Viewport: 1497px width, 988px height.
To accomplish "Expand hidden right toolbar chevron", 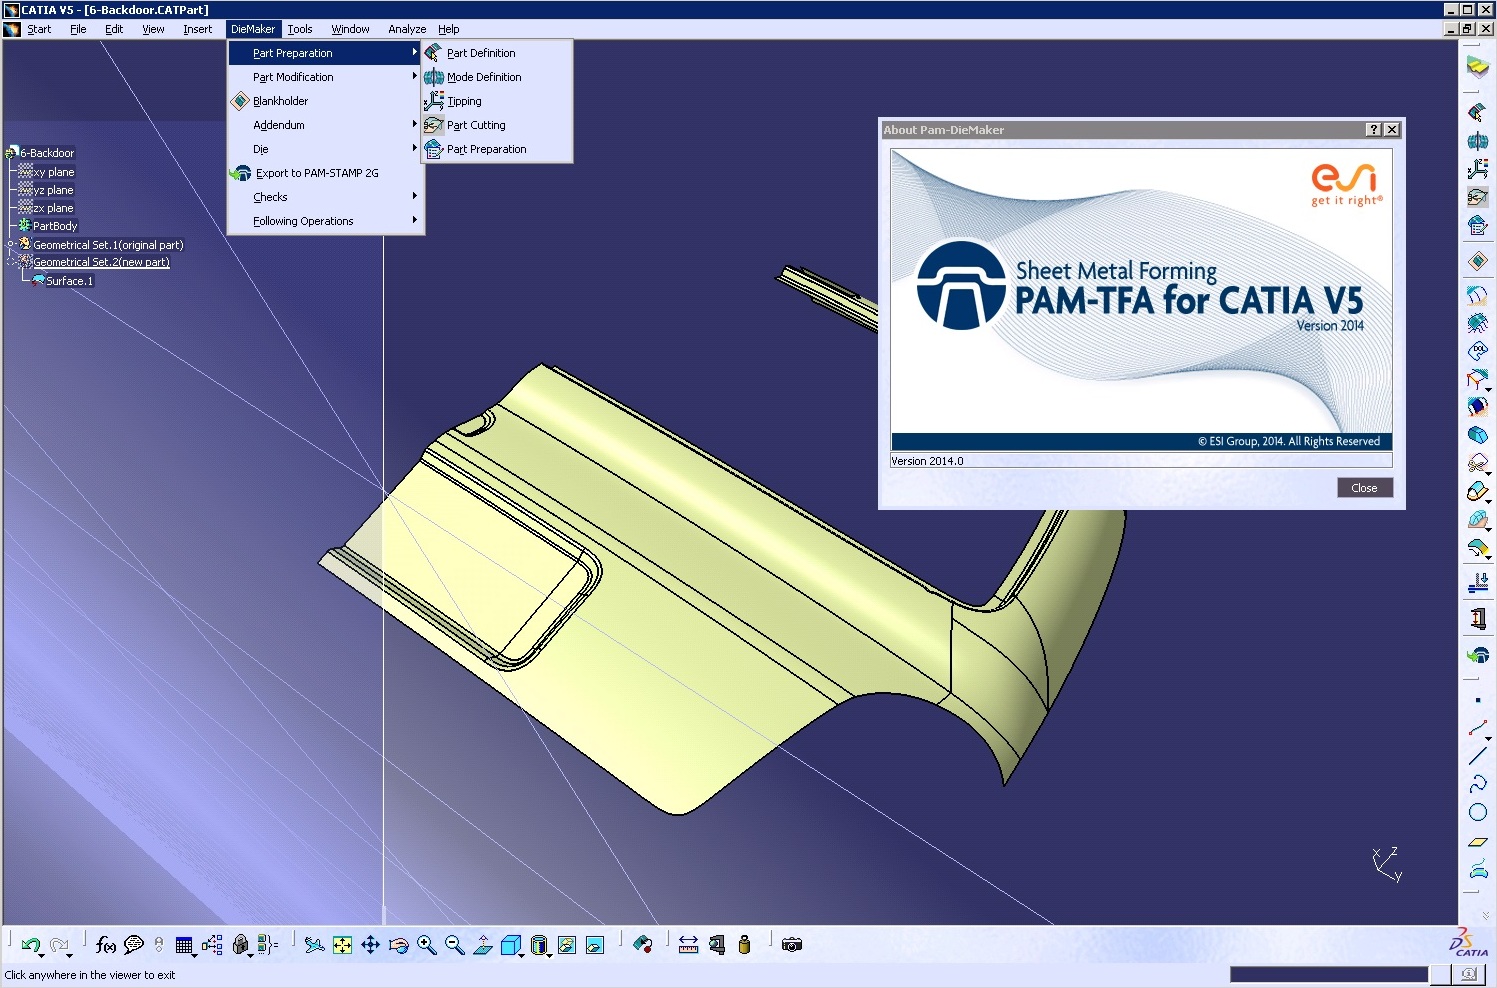I will [x=1484, y=914].
